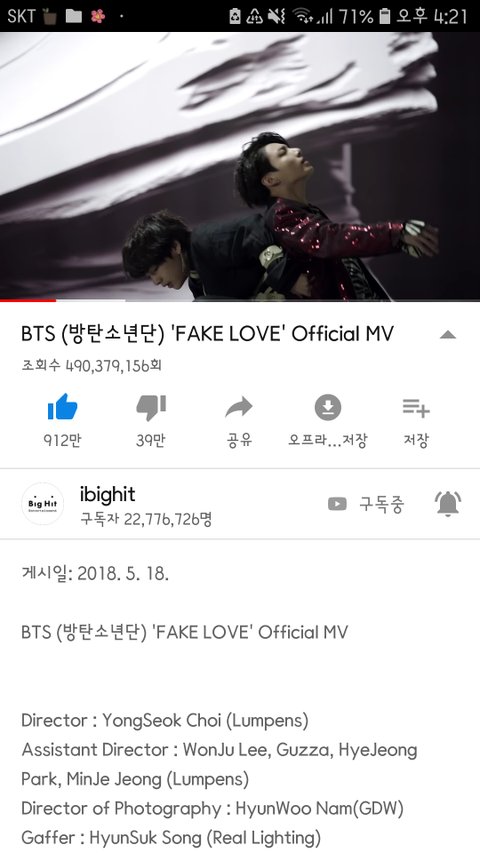The width and height of the screenshot is (480, 853).
Task: Click the ibighit channel name
Action: click(107, 494)
